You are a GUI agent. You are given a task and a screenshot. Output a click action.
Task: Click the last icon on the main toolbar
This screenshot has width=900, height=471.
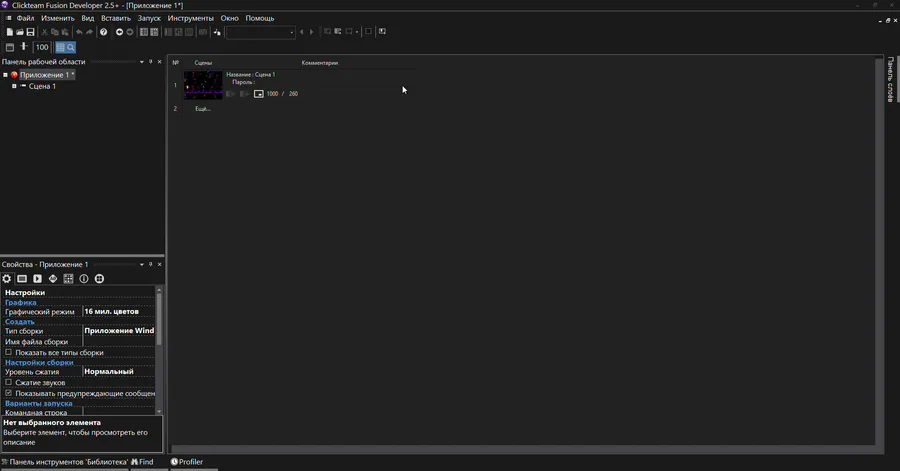coord(382,32)
